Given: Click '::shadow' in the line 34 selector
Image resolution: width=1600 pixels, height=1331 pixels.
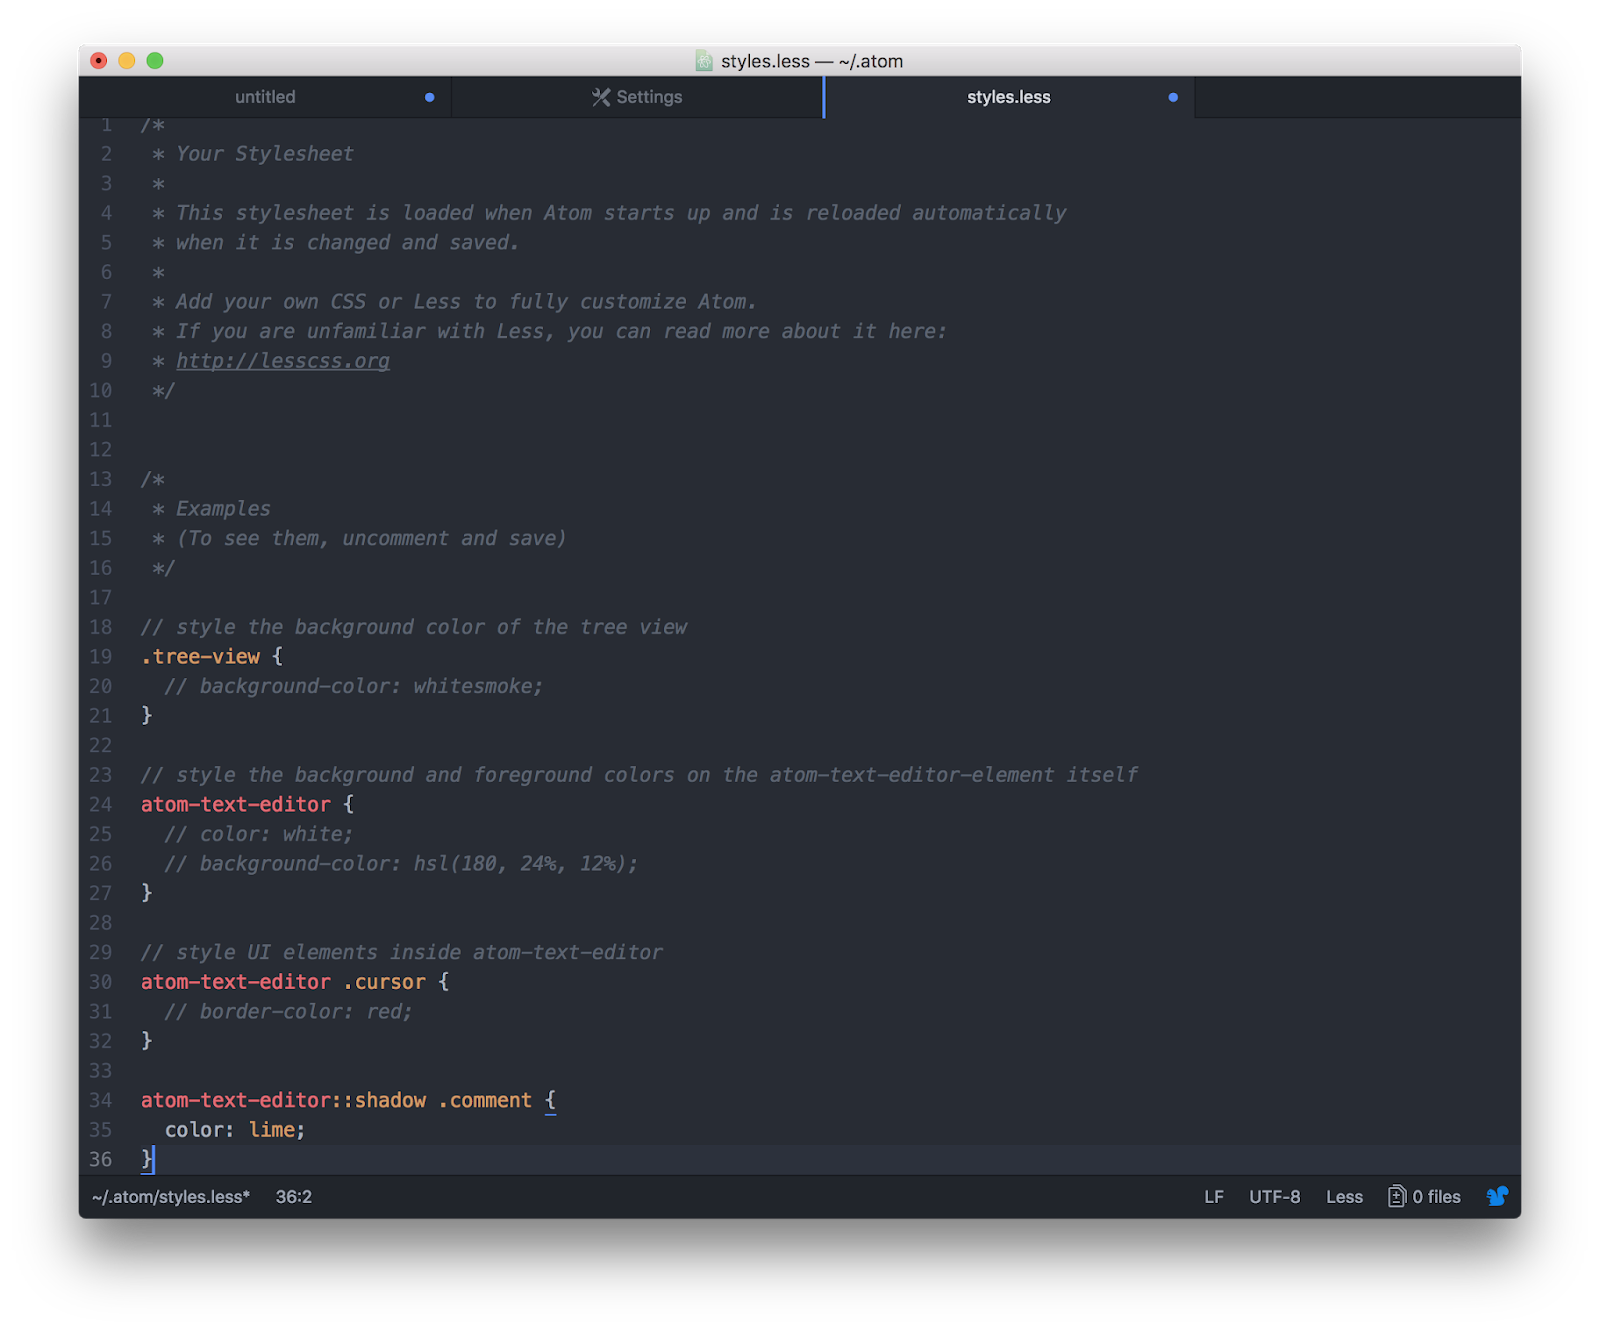Looking at the screenshot, I should (x=379, y=1100).
